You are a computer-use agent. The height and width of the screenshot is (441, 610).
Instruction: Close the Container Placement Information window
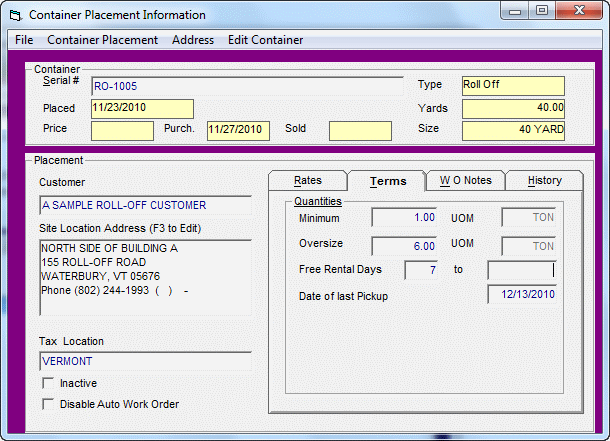[579, 11]
